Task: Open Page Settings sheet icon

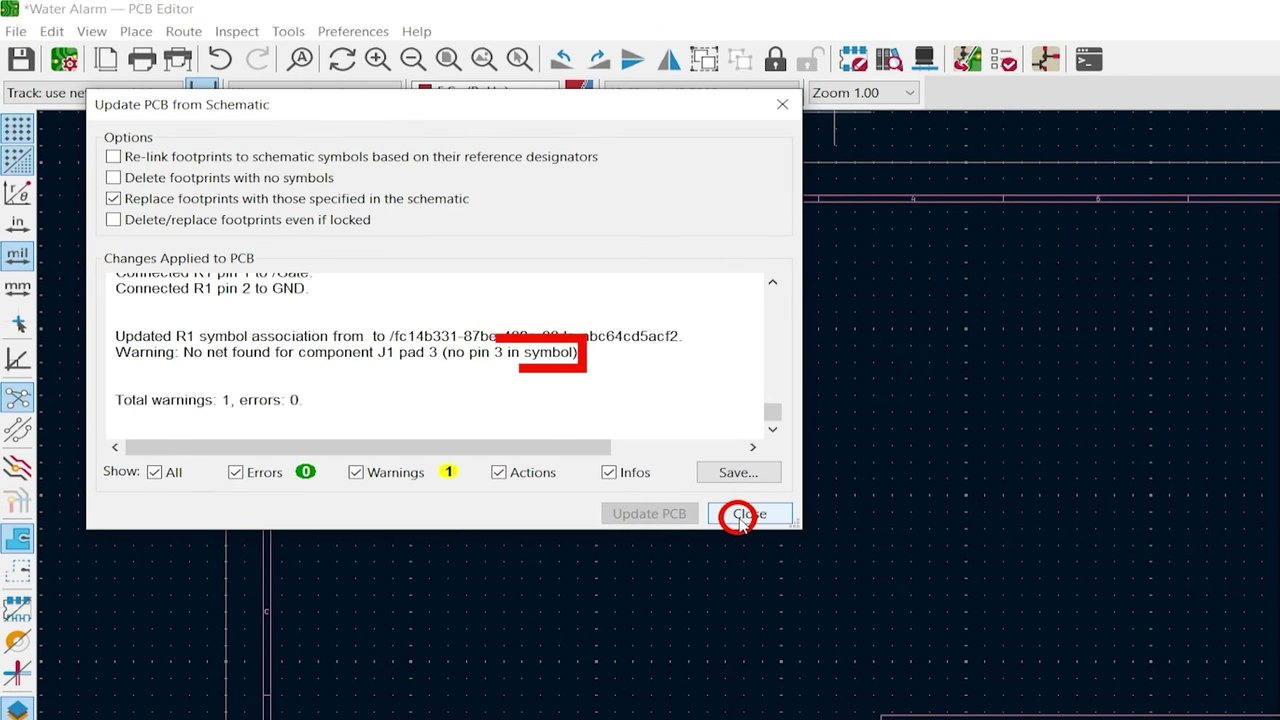Action: (106, 60)
